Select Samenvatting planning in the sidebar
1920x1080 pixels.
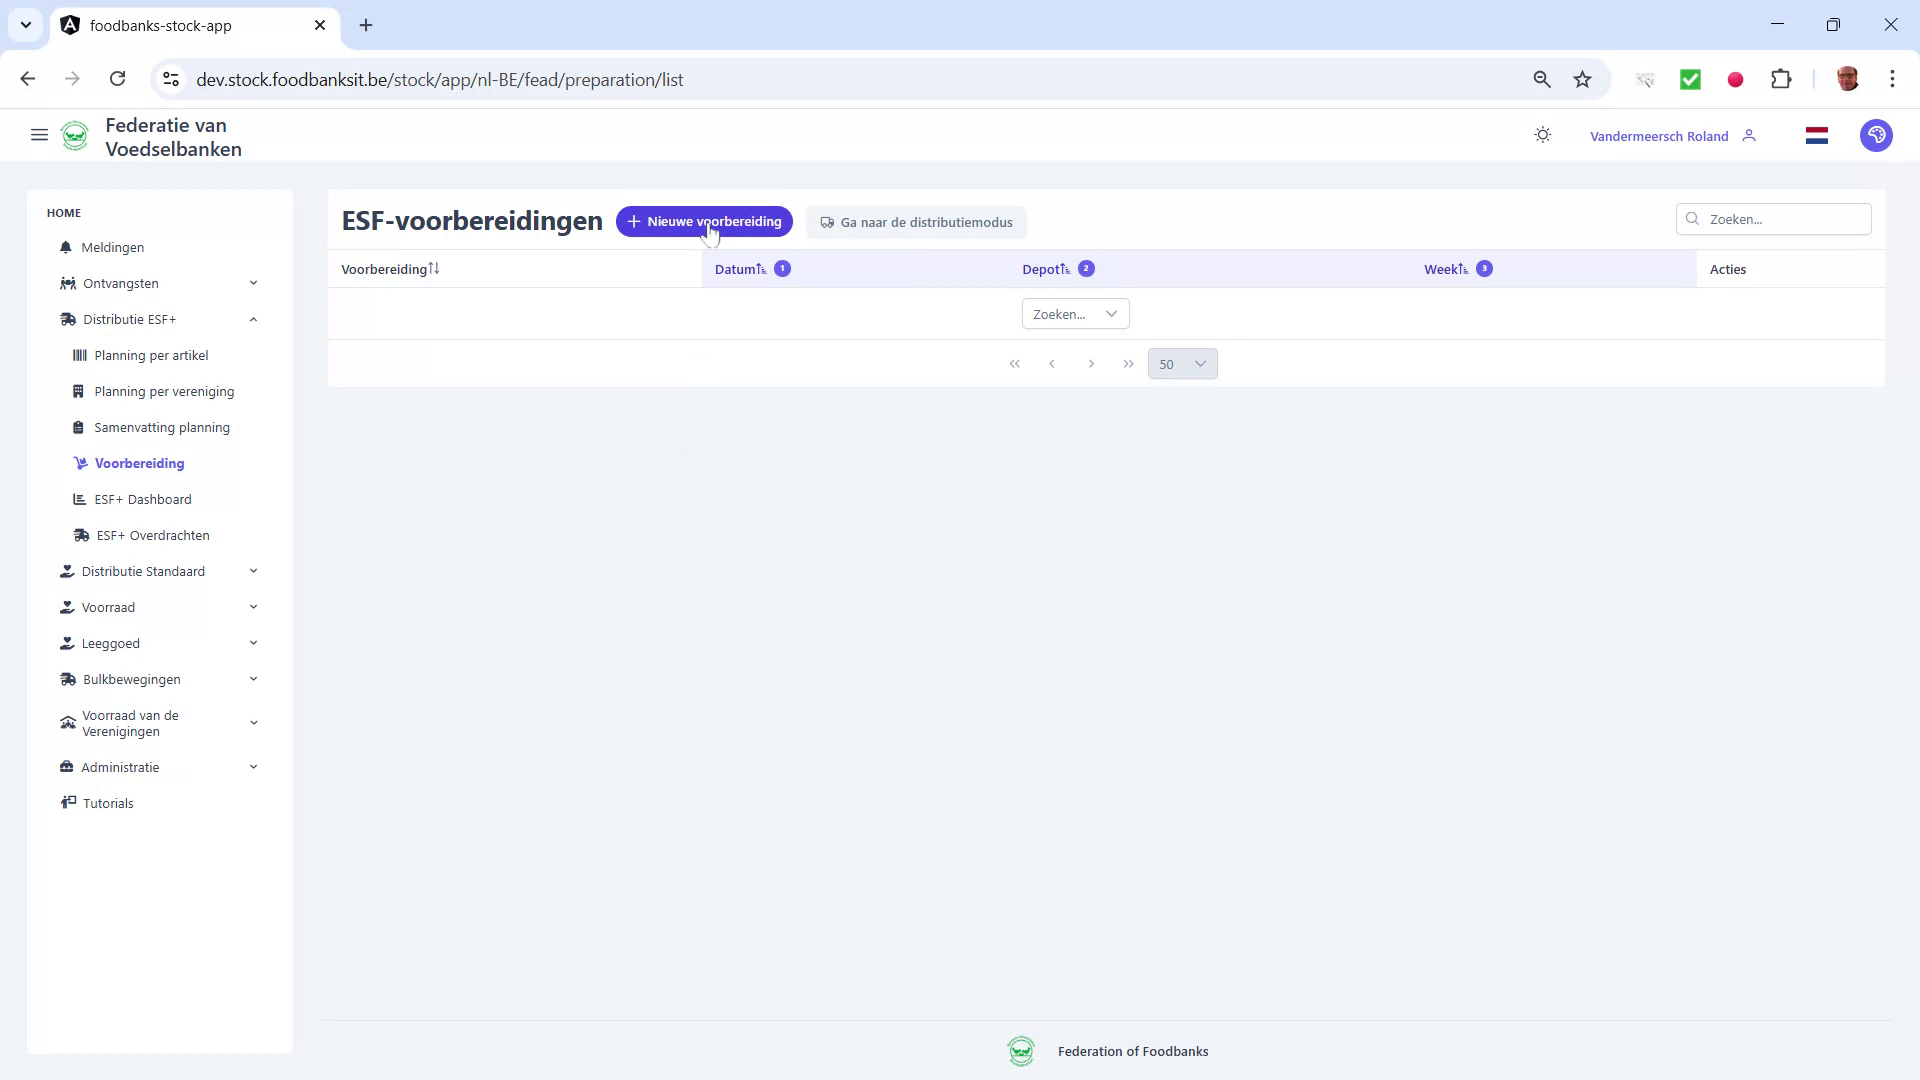pos(162,427)
